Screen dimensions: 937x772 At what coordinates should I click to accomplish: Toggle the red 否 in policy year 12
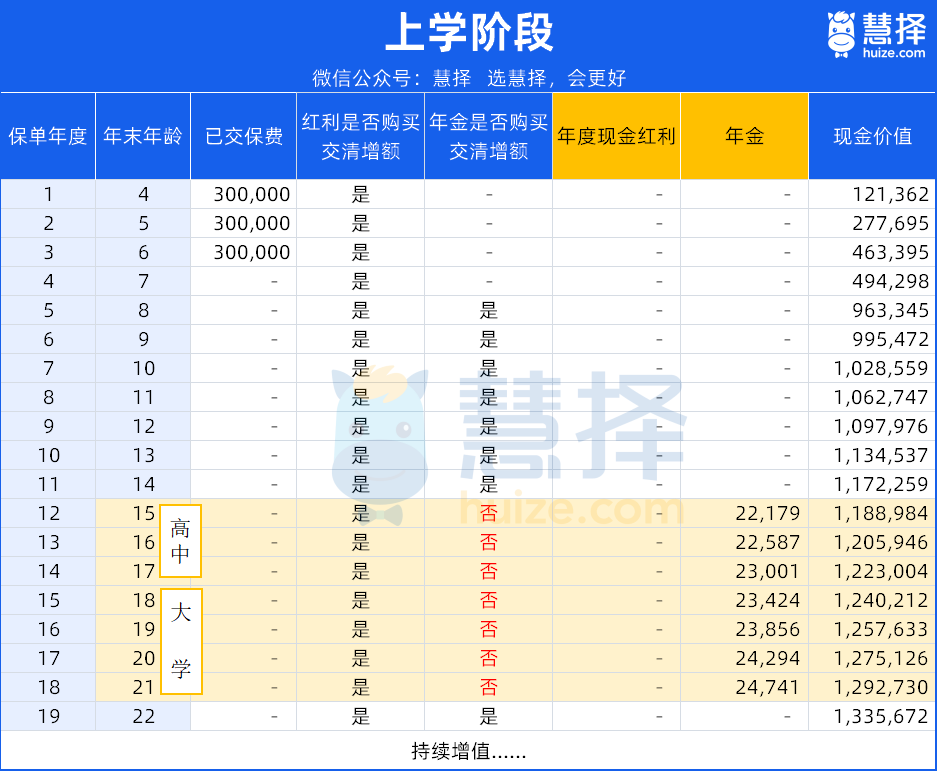click(x=489, y=513)
